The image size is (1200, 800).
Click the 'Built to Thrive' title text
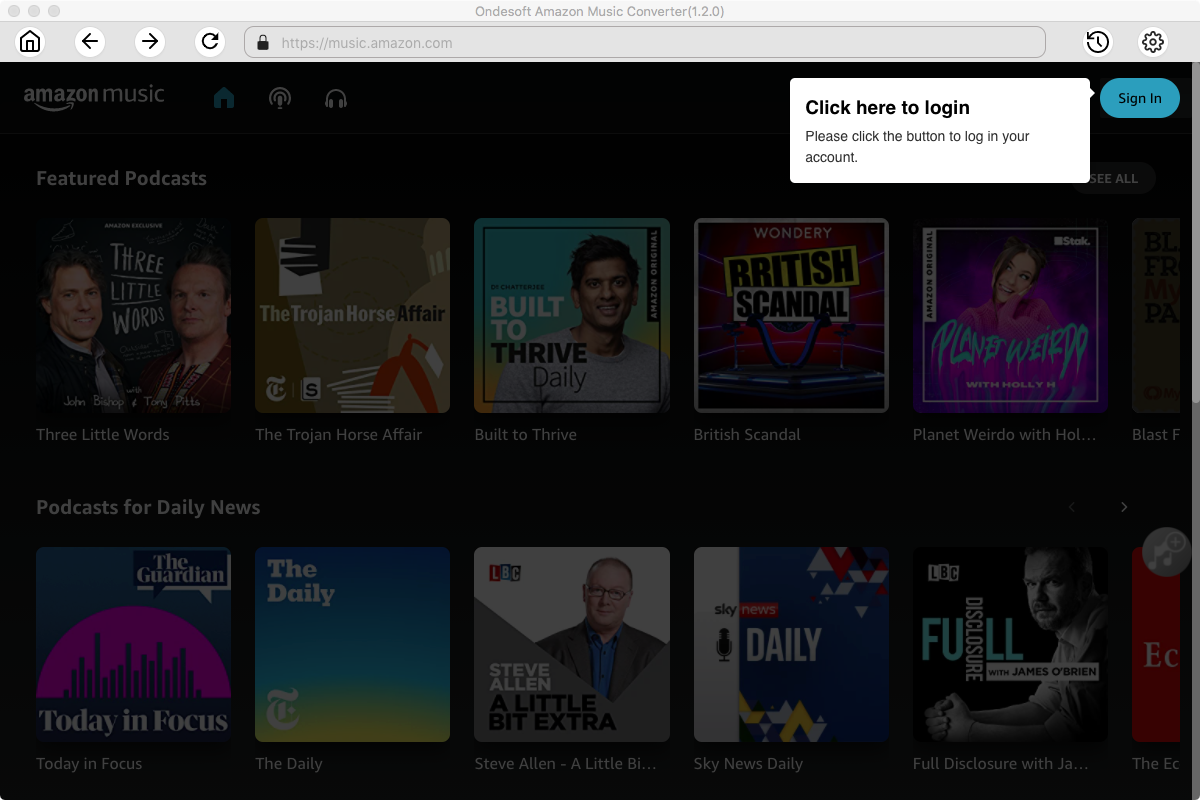(x=526, y=434)
